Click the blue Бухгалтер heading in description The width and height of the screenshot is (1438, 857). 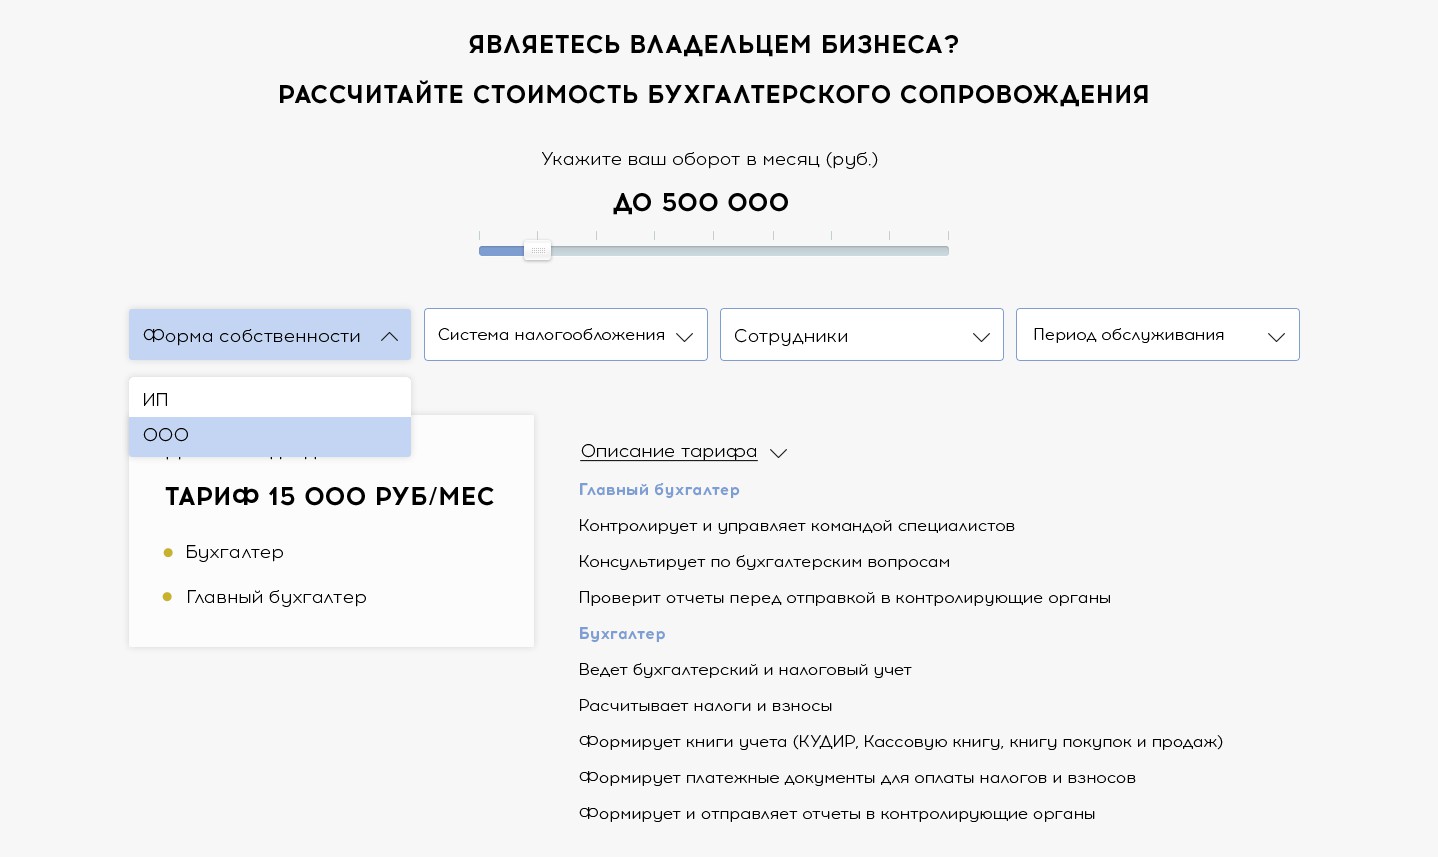[622, 634]
